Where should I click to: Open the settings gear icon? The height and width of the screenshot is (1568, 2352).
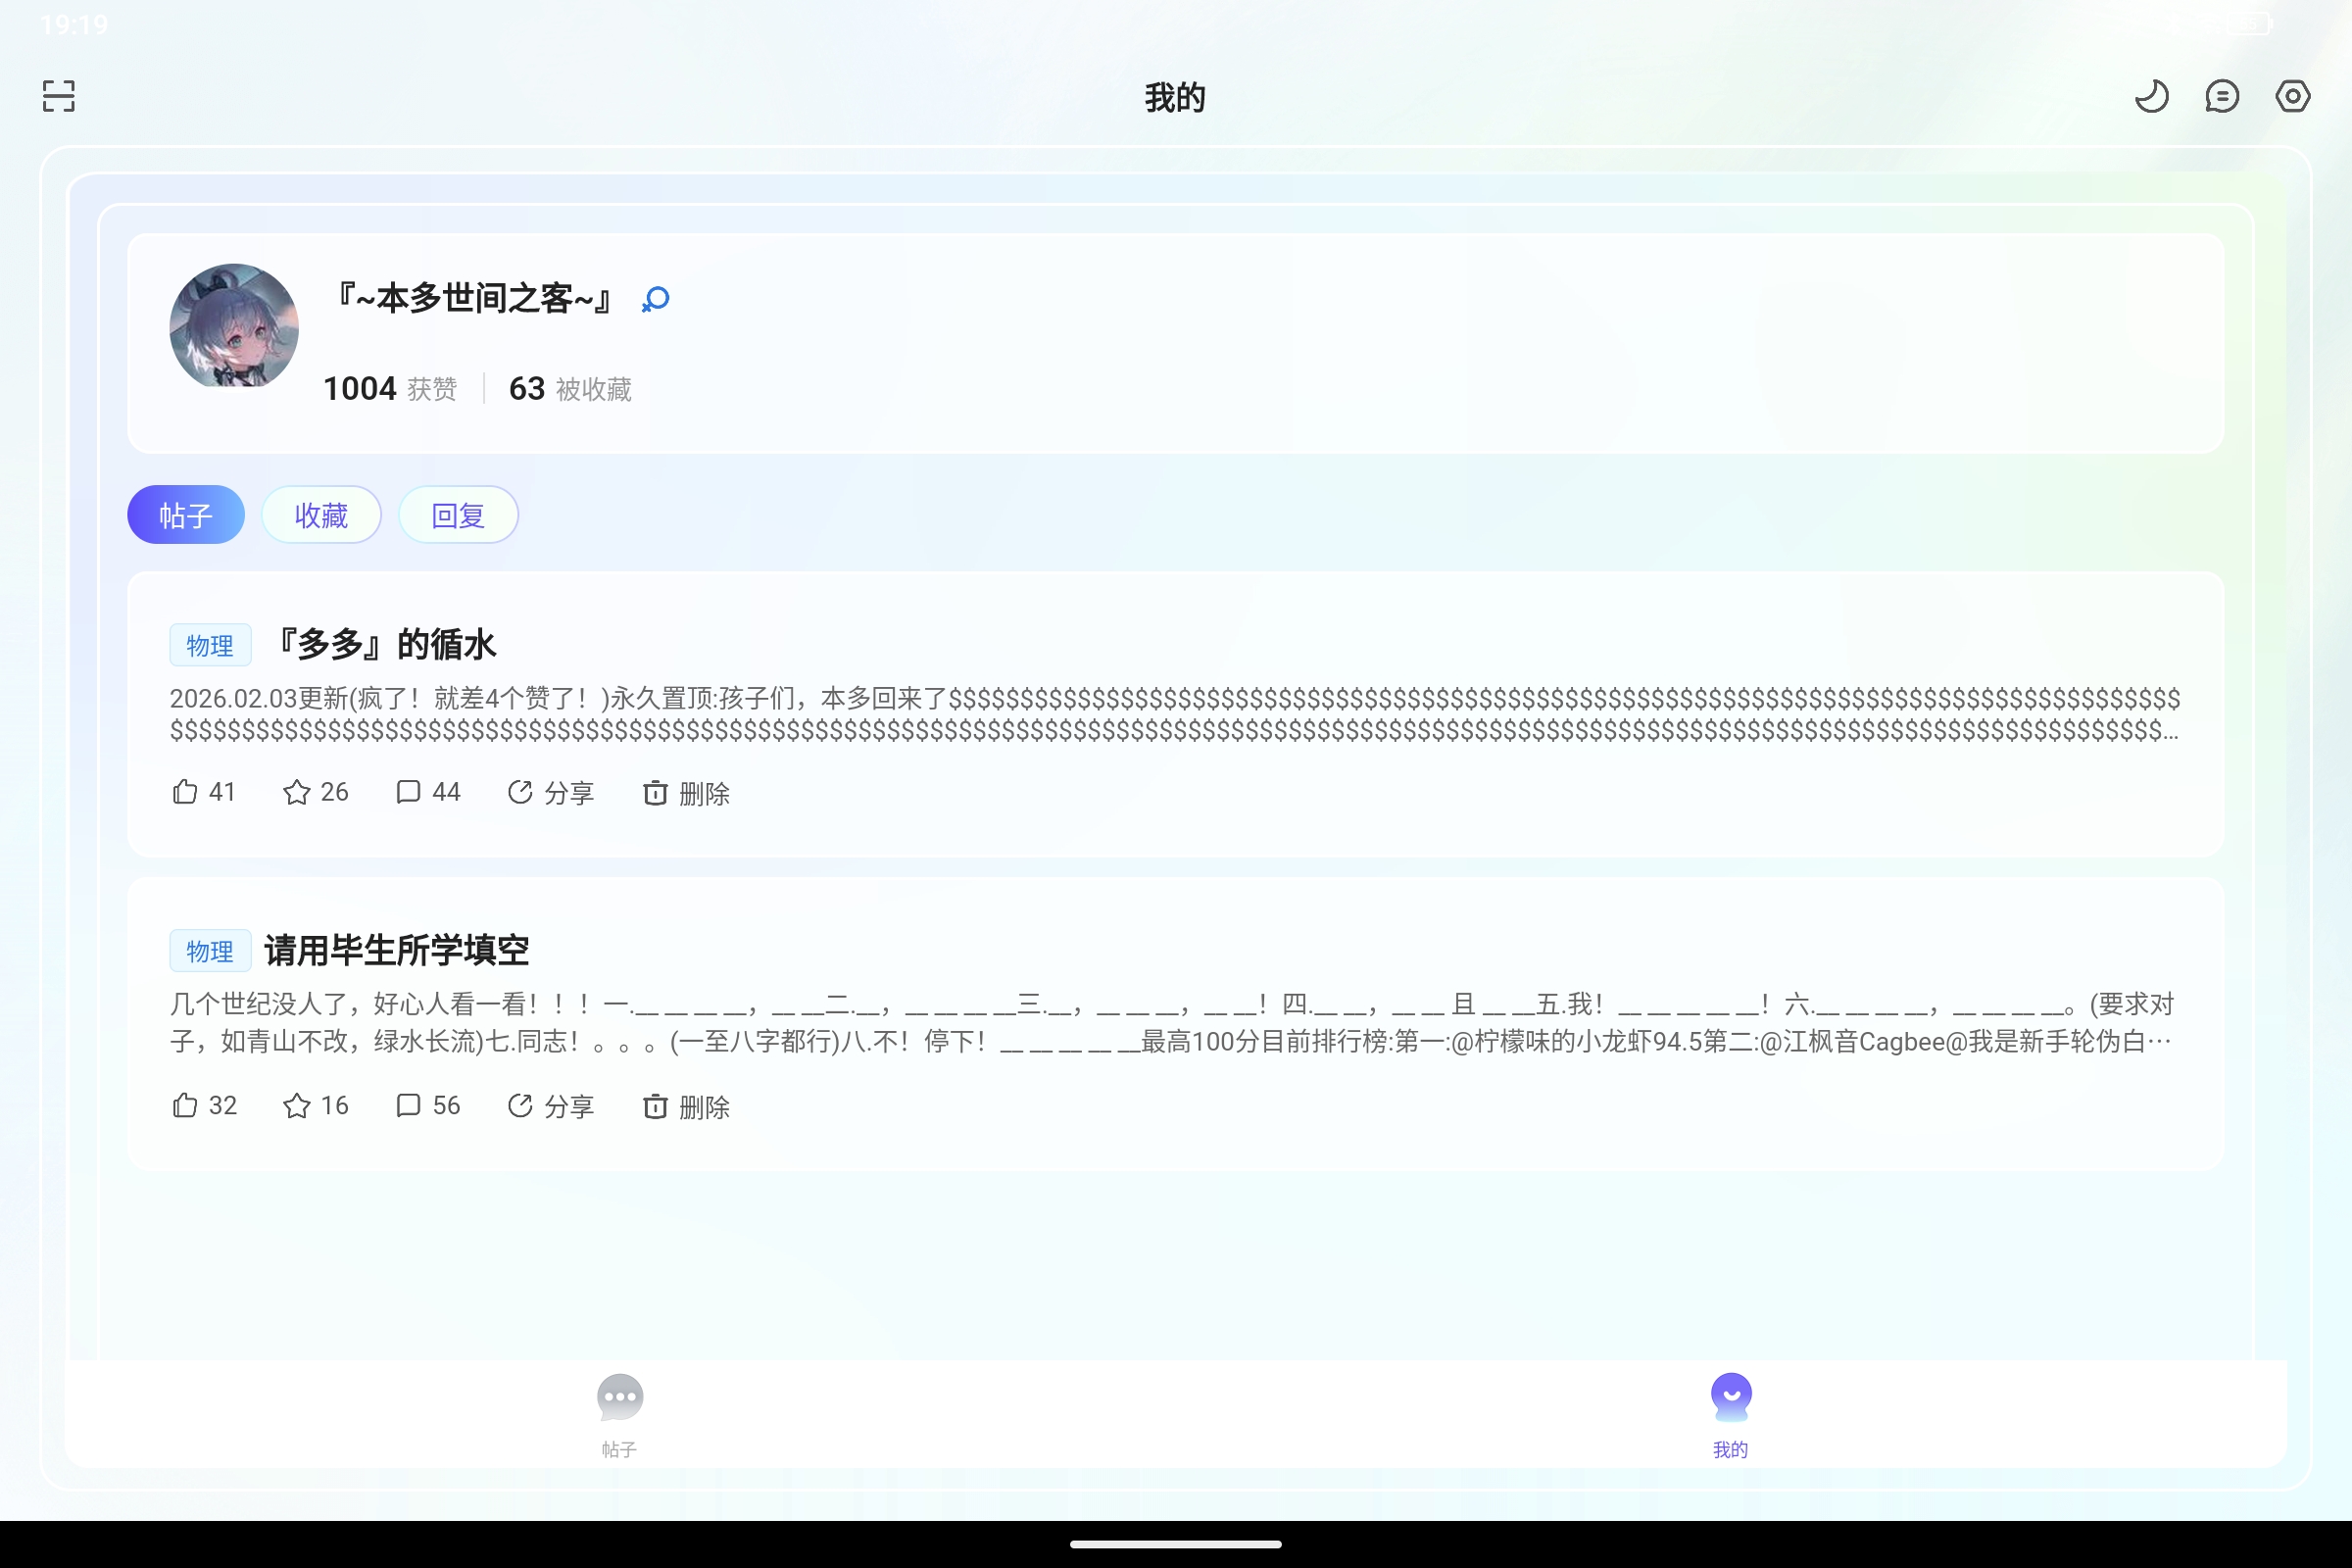[x=2292, y=95]
